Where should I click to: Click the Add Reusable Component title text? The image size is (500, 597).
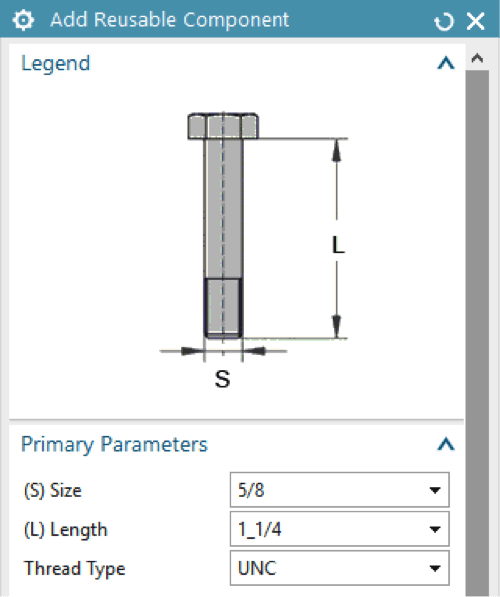[170, 20]
